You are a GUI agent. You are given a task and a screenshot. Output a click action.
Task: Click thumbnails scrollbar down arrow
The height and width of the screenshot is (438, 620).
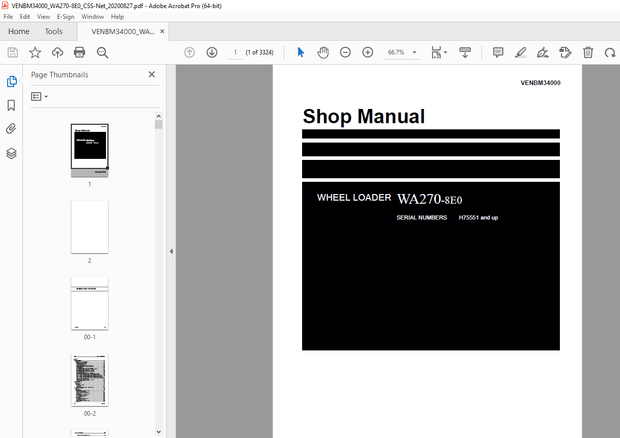click(x=159, y=432)
